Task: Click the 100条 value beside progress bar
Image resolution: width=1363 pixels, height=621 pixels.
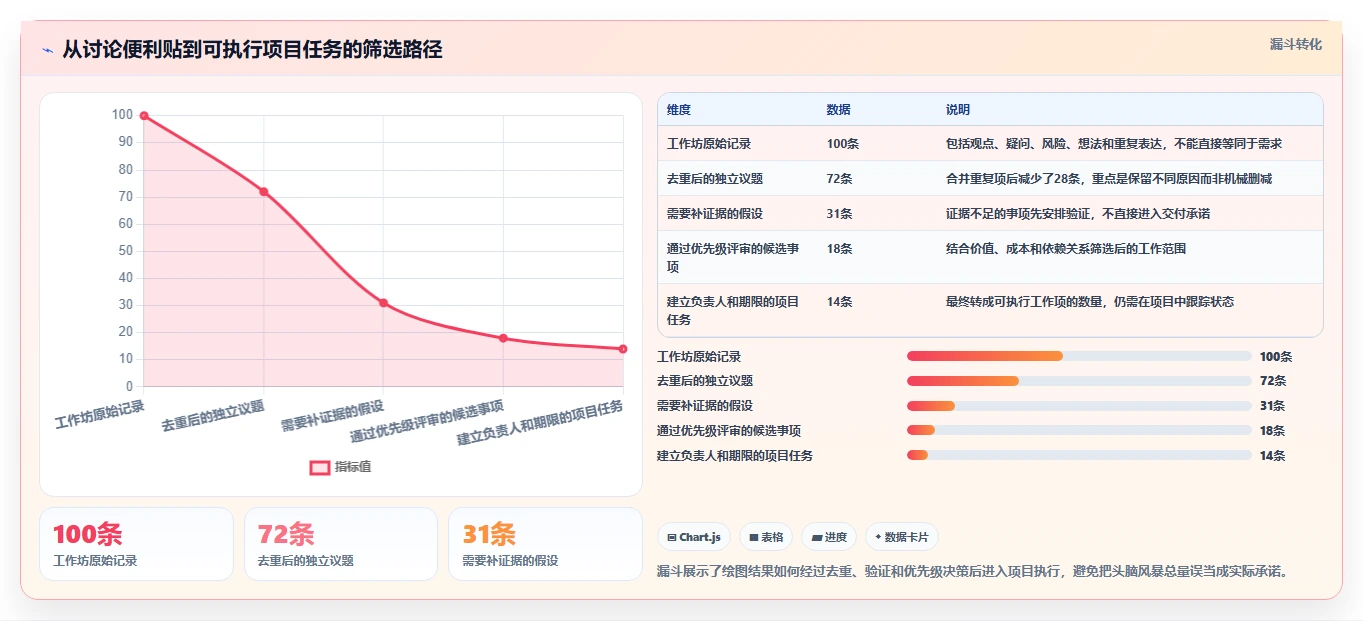Action: coord(1276,357)
